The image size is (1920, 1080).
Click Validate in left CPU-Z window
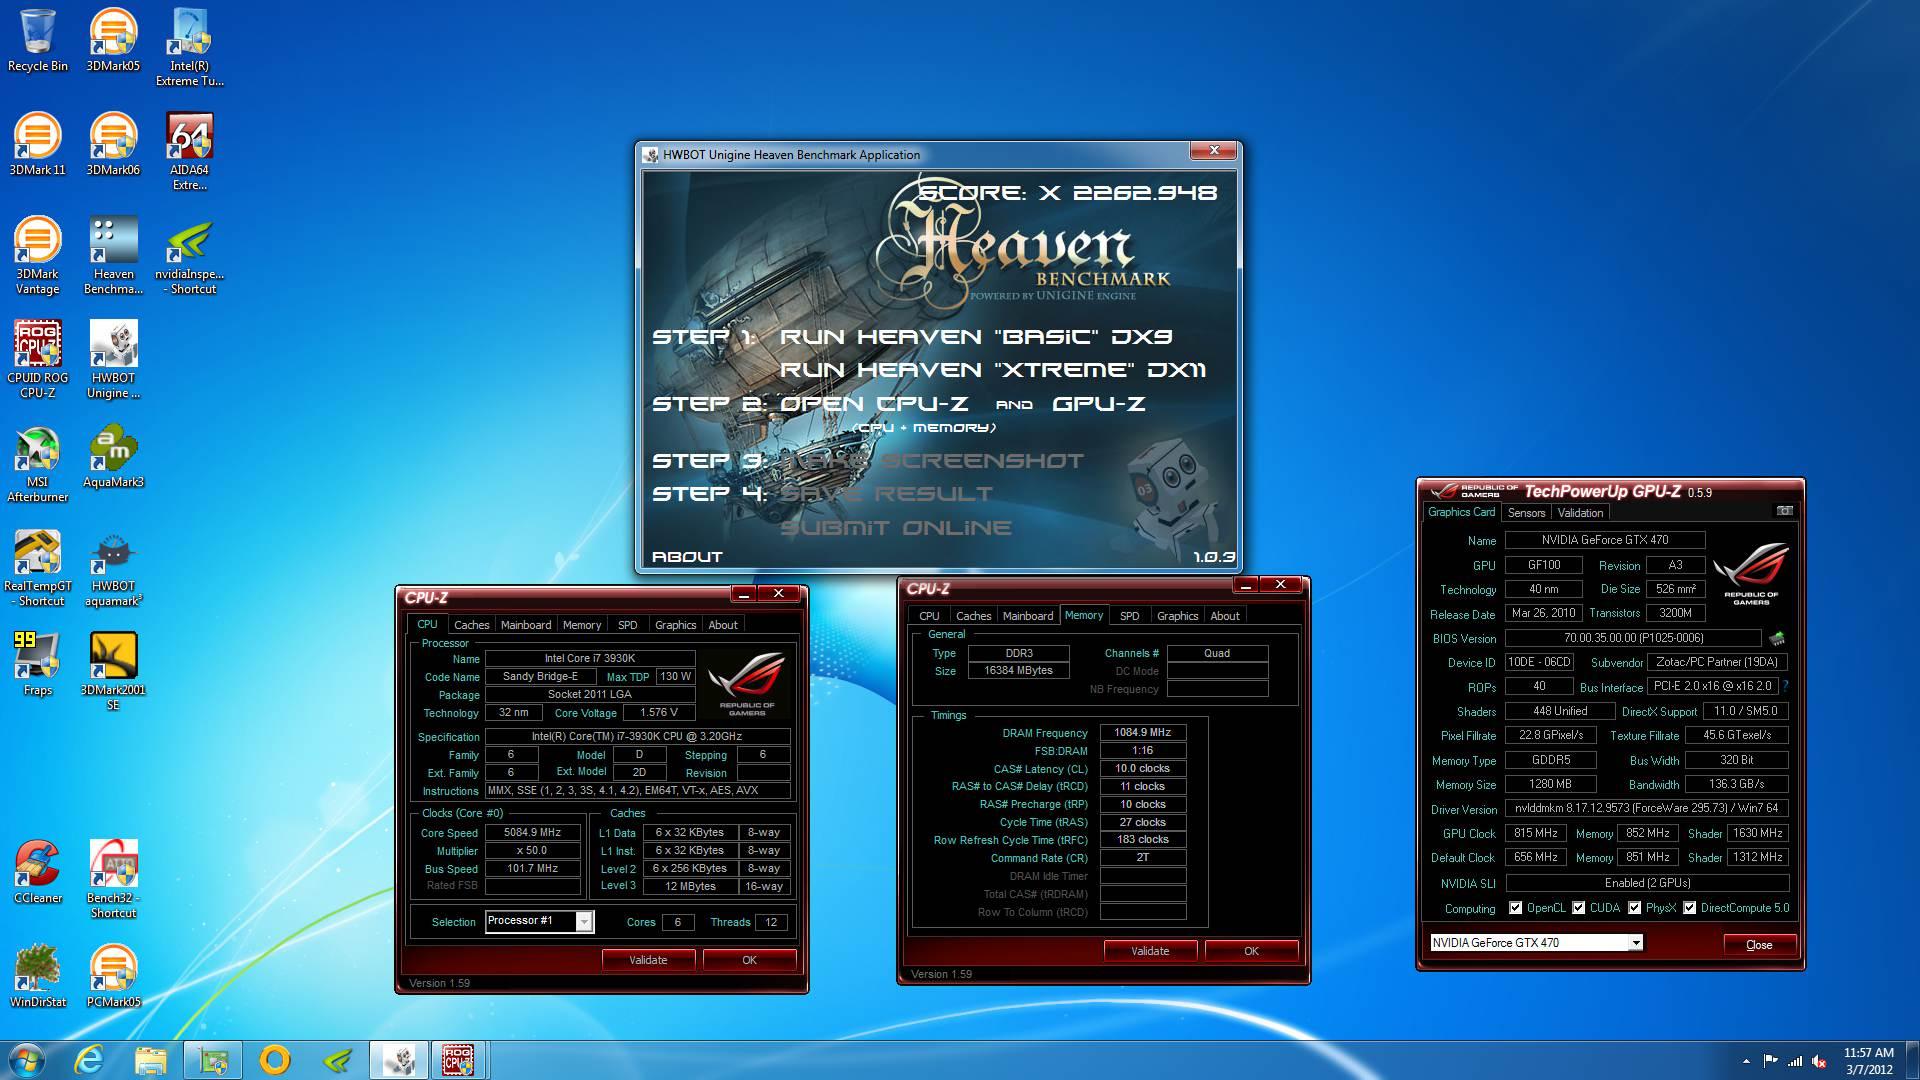pyautogui.click(x=648, y=959)
